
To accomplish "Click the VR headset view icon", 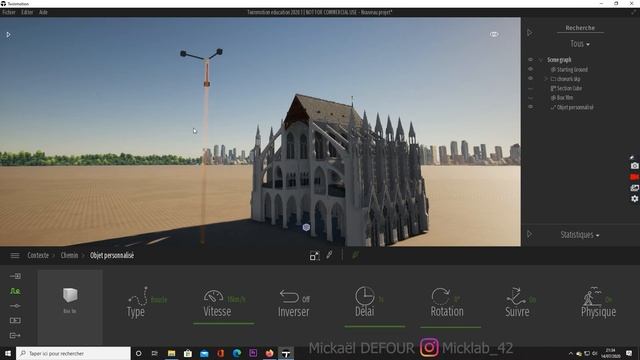I will 494,34.
